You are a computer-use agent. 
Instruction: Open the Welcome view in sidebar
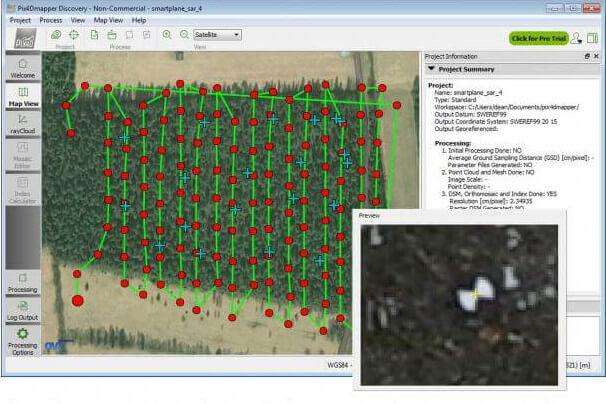tap(23, 68)
